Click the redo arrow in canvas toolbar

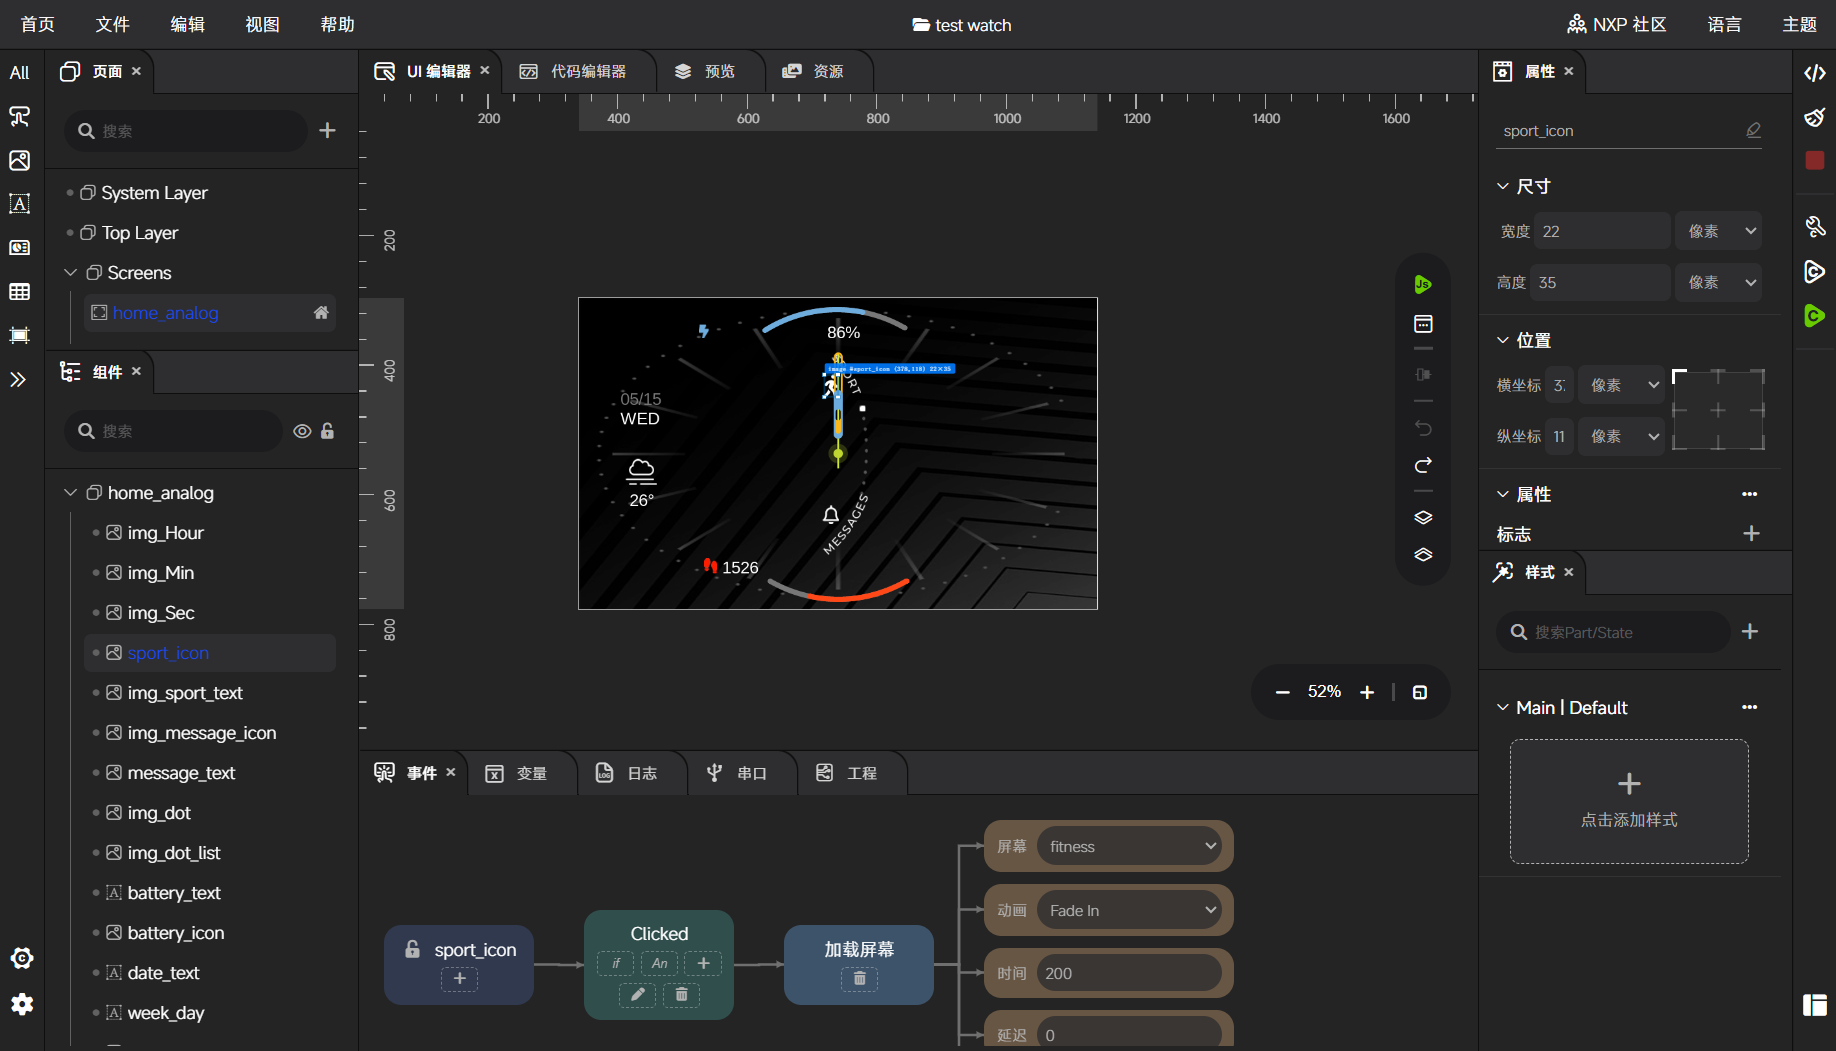coord(1423,466)
